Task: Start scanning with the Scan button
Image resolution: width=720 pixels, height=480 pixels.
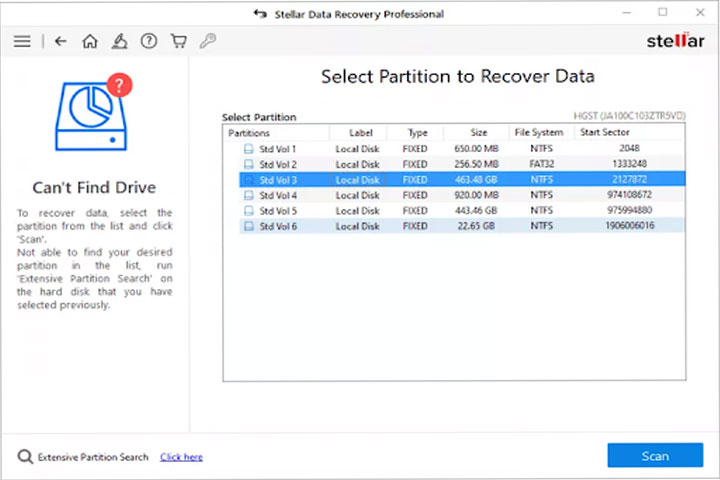Action: [x=655, y=455]
